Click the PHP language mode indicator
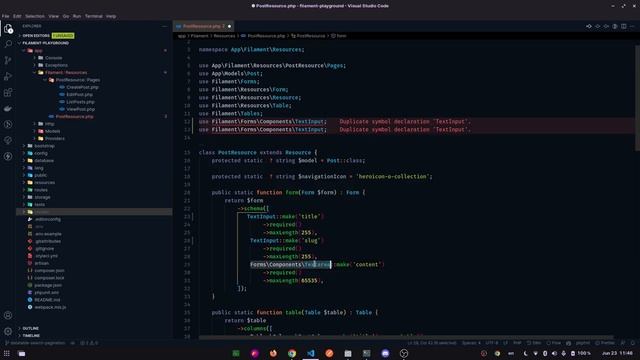Image resolution: width=640 pixels, height=360 pixels. pos(517,343)
